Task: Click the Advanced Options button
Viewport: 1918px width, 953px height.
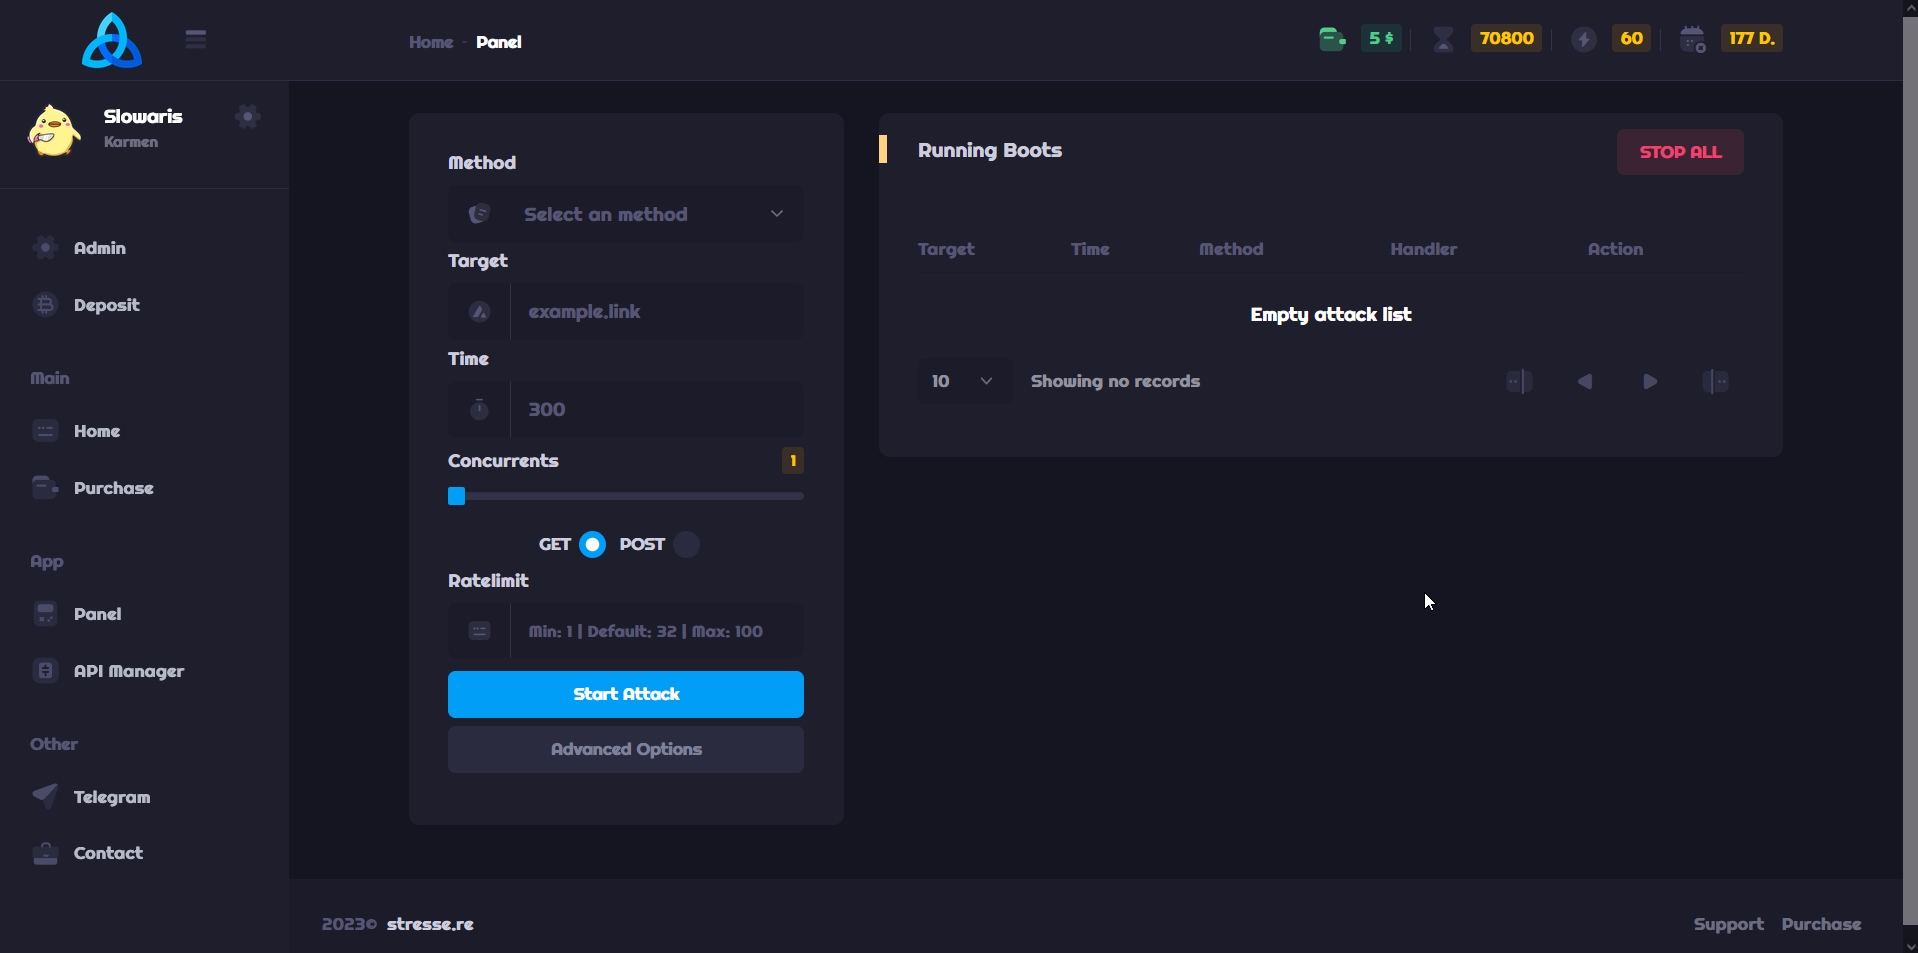Action: tap(626, 750)
